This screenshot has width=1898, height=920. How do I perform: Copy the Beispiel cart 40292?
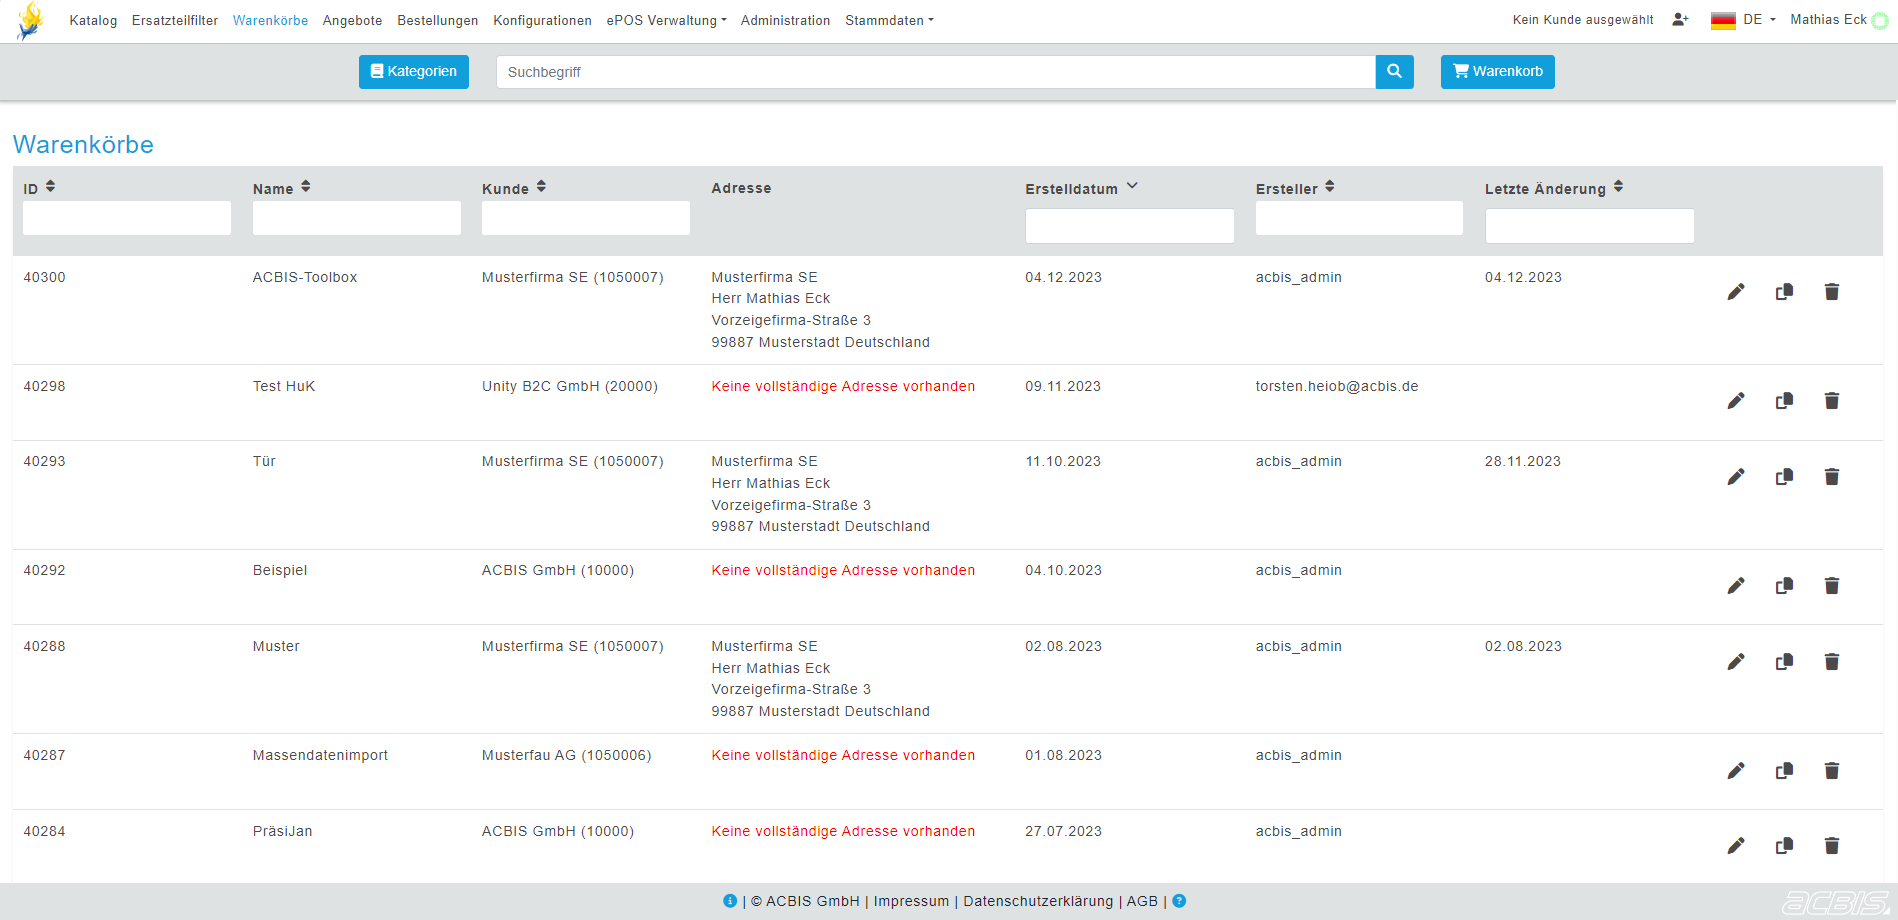point(1784,586)
